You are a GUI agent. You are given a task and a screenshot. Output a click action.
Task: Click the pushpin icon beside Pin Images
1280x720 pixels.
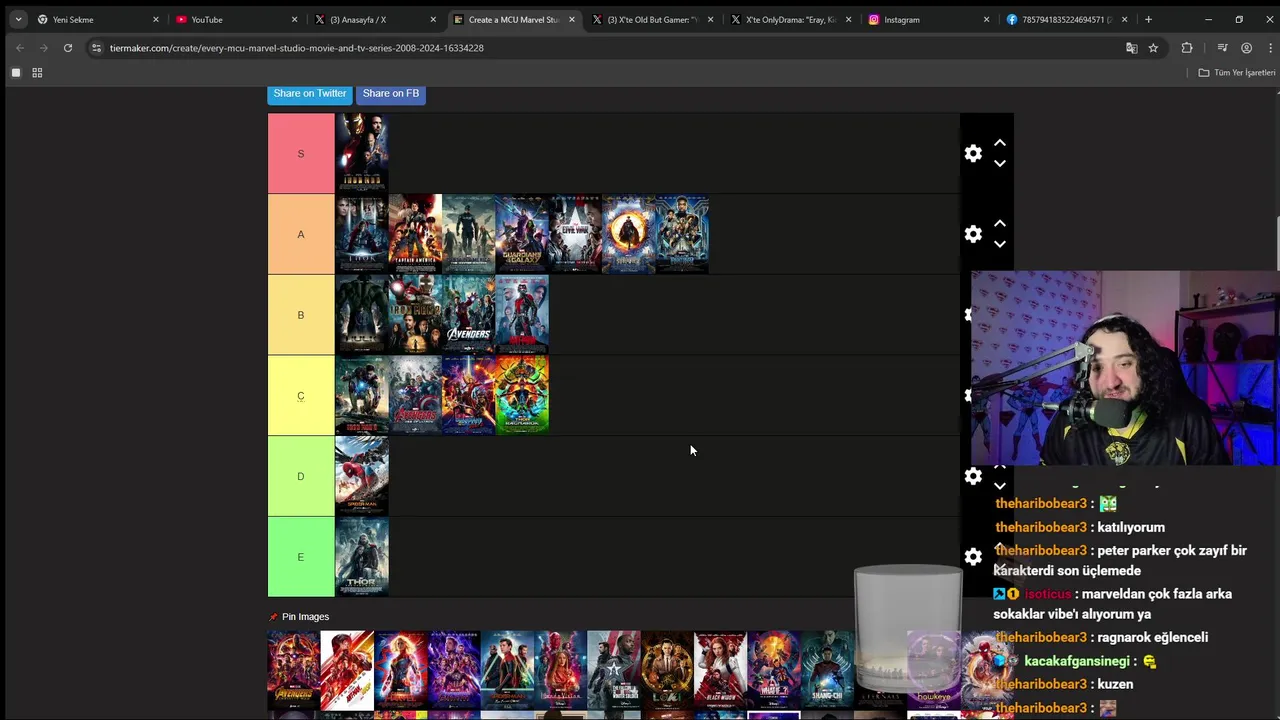point(273,617)
